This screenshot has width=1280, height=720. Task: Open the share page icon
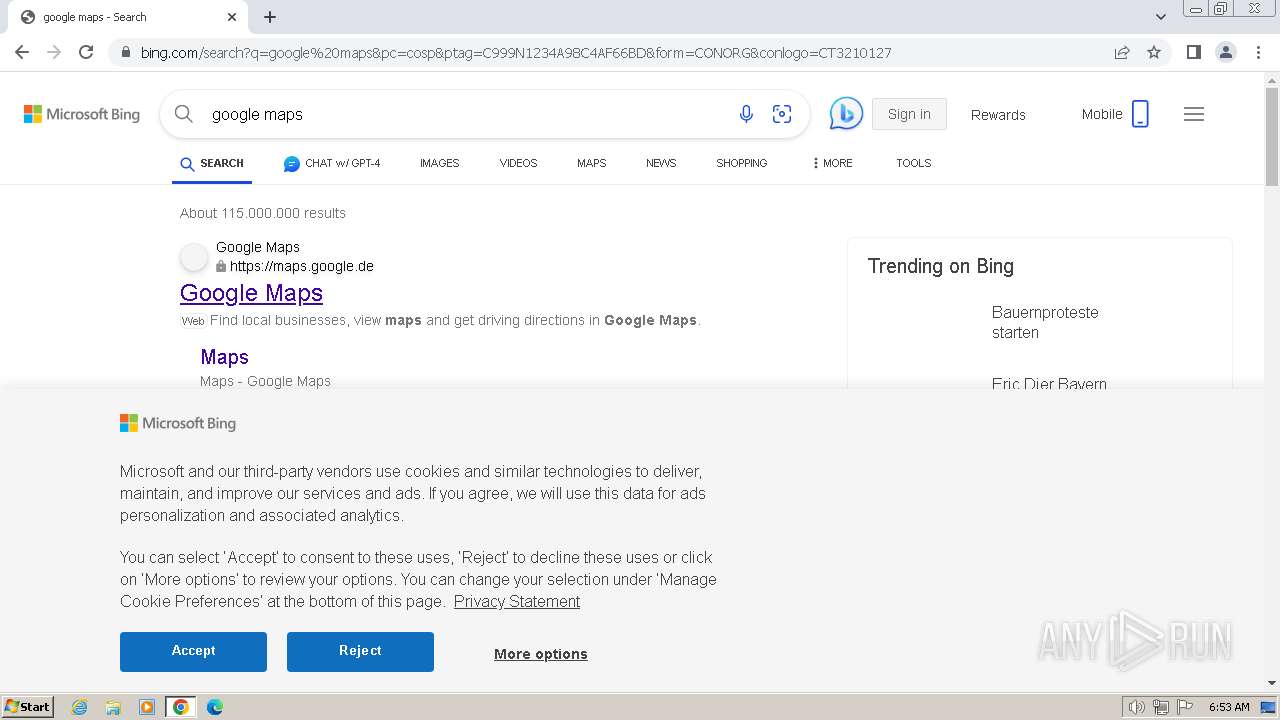1122,52
